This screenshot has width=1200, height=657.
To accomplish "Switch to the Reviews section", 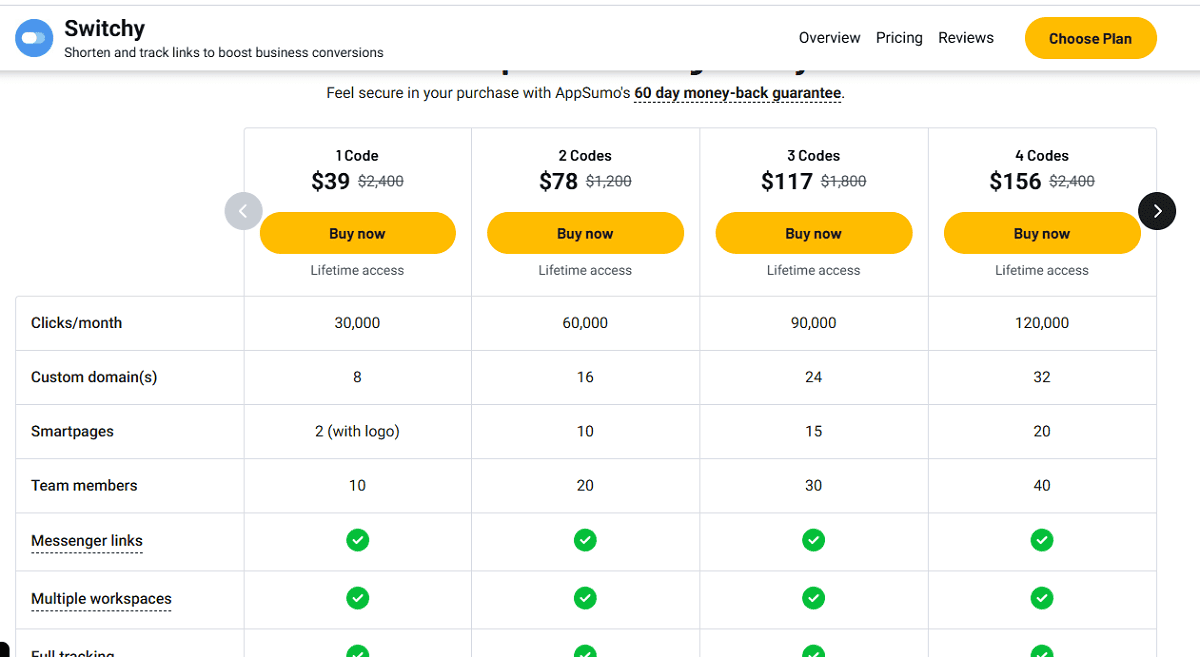I will point(966,37).
